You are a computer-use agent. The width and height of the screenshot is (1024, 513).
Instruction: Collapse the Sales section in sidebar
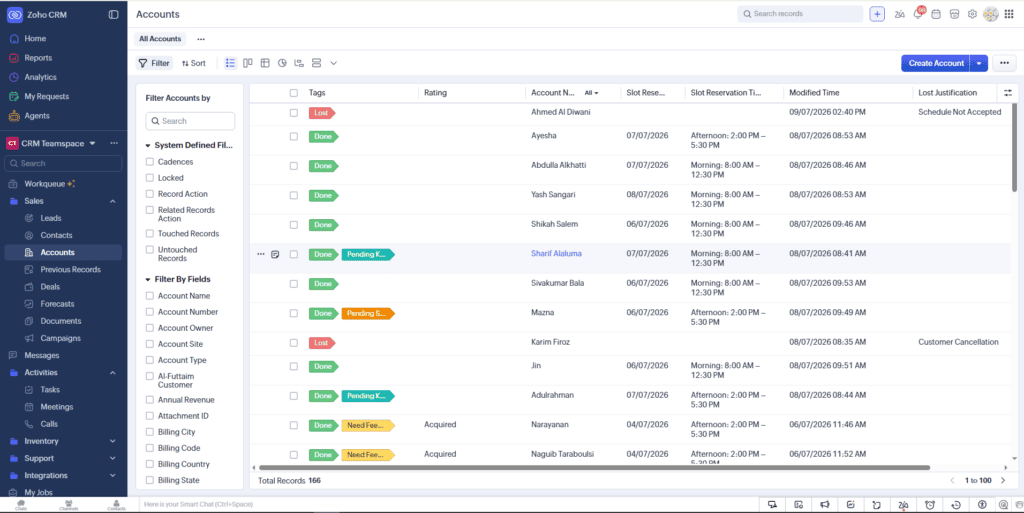112,201
